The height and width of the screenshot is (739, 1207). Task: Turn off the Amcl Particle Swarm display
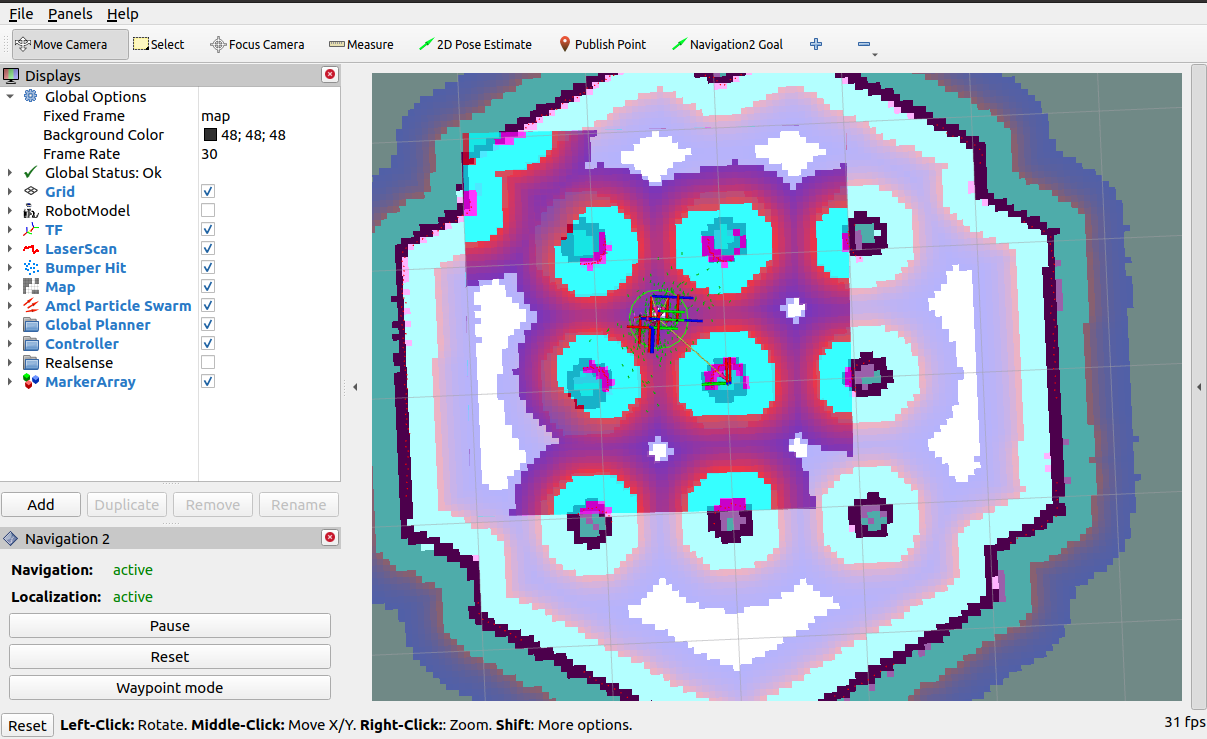(x=207, y=305)
